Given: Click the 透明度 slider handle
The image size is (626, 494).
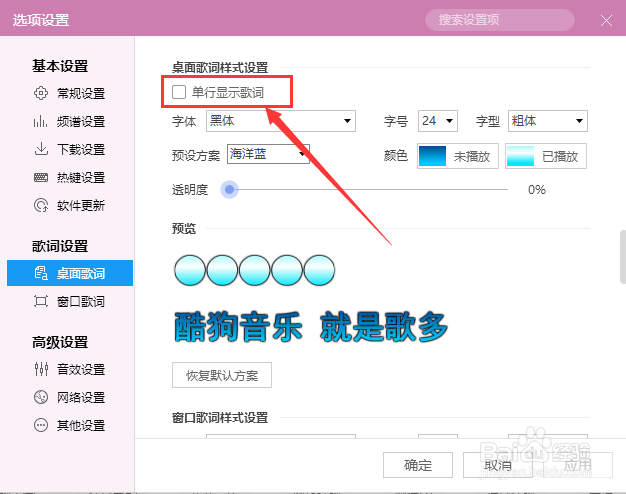Looking at the screenshot, I should coord(229,189).
